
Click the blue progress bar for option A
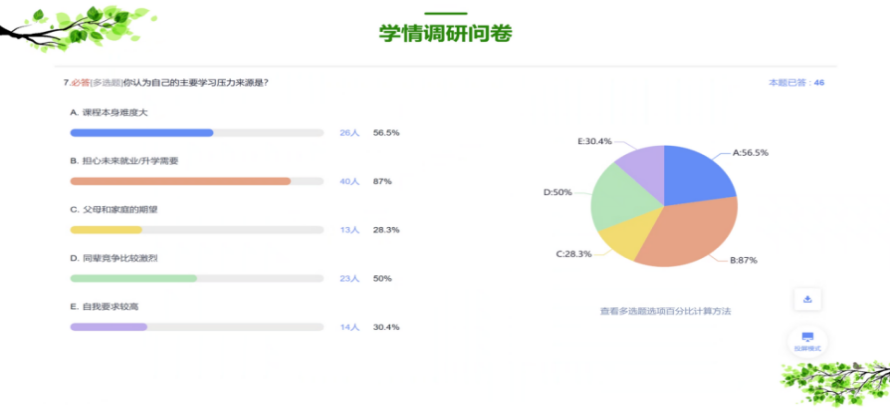[x=141, y=132]
